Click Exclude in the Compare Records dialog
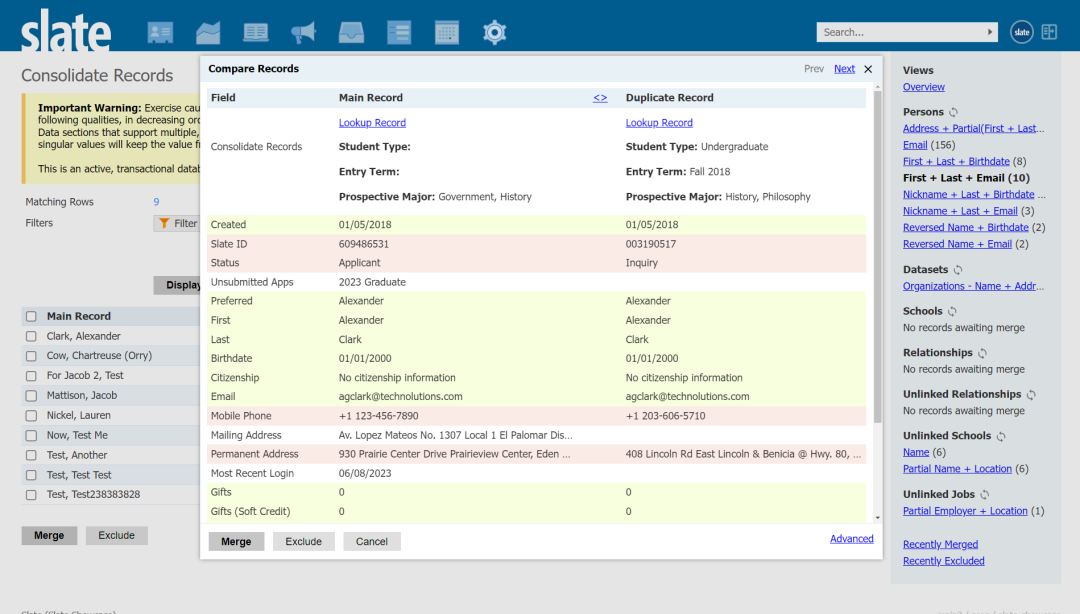Viewport: 1080px width, 614px height. tap(304, 542)
